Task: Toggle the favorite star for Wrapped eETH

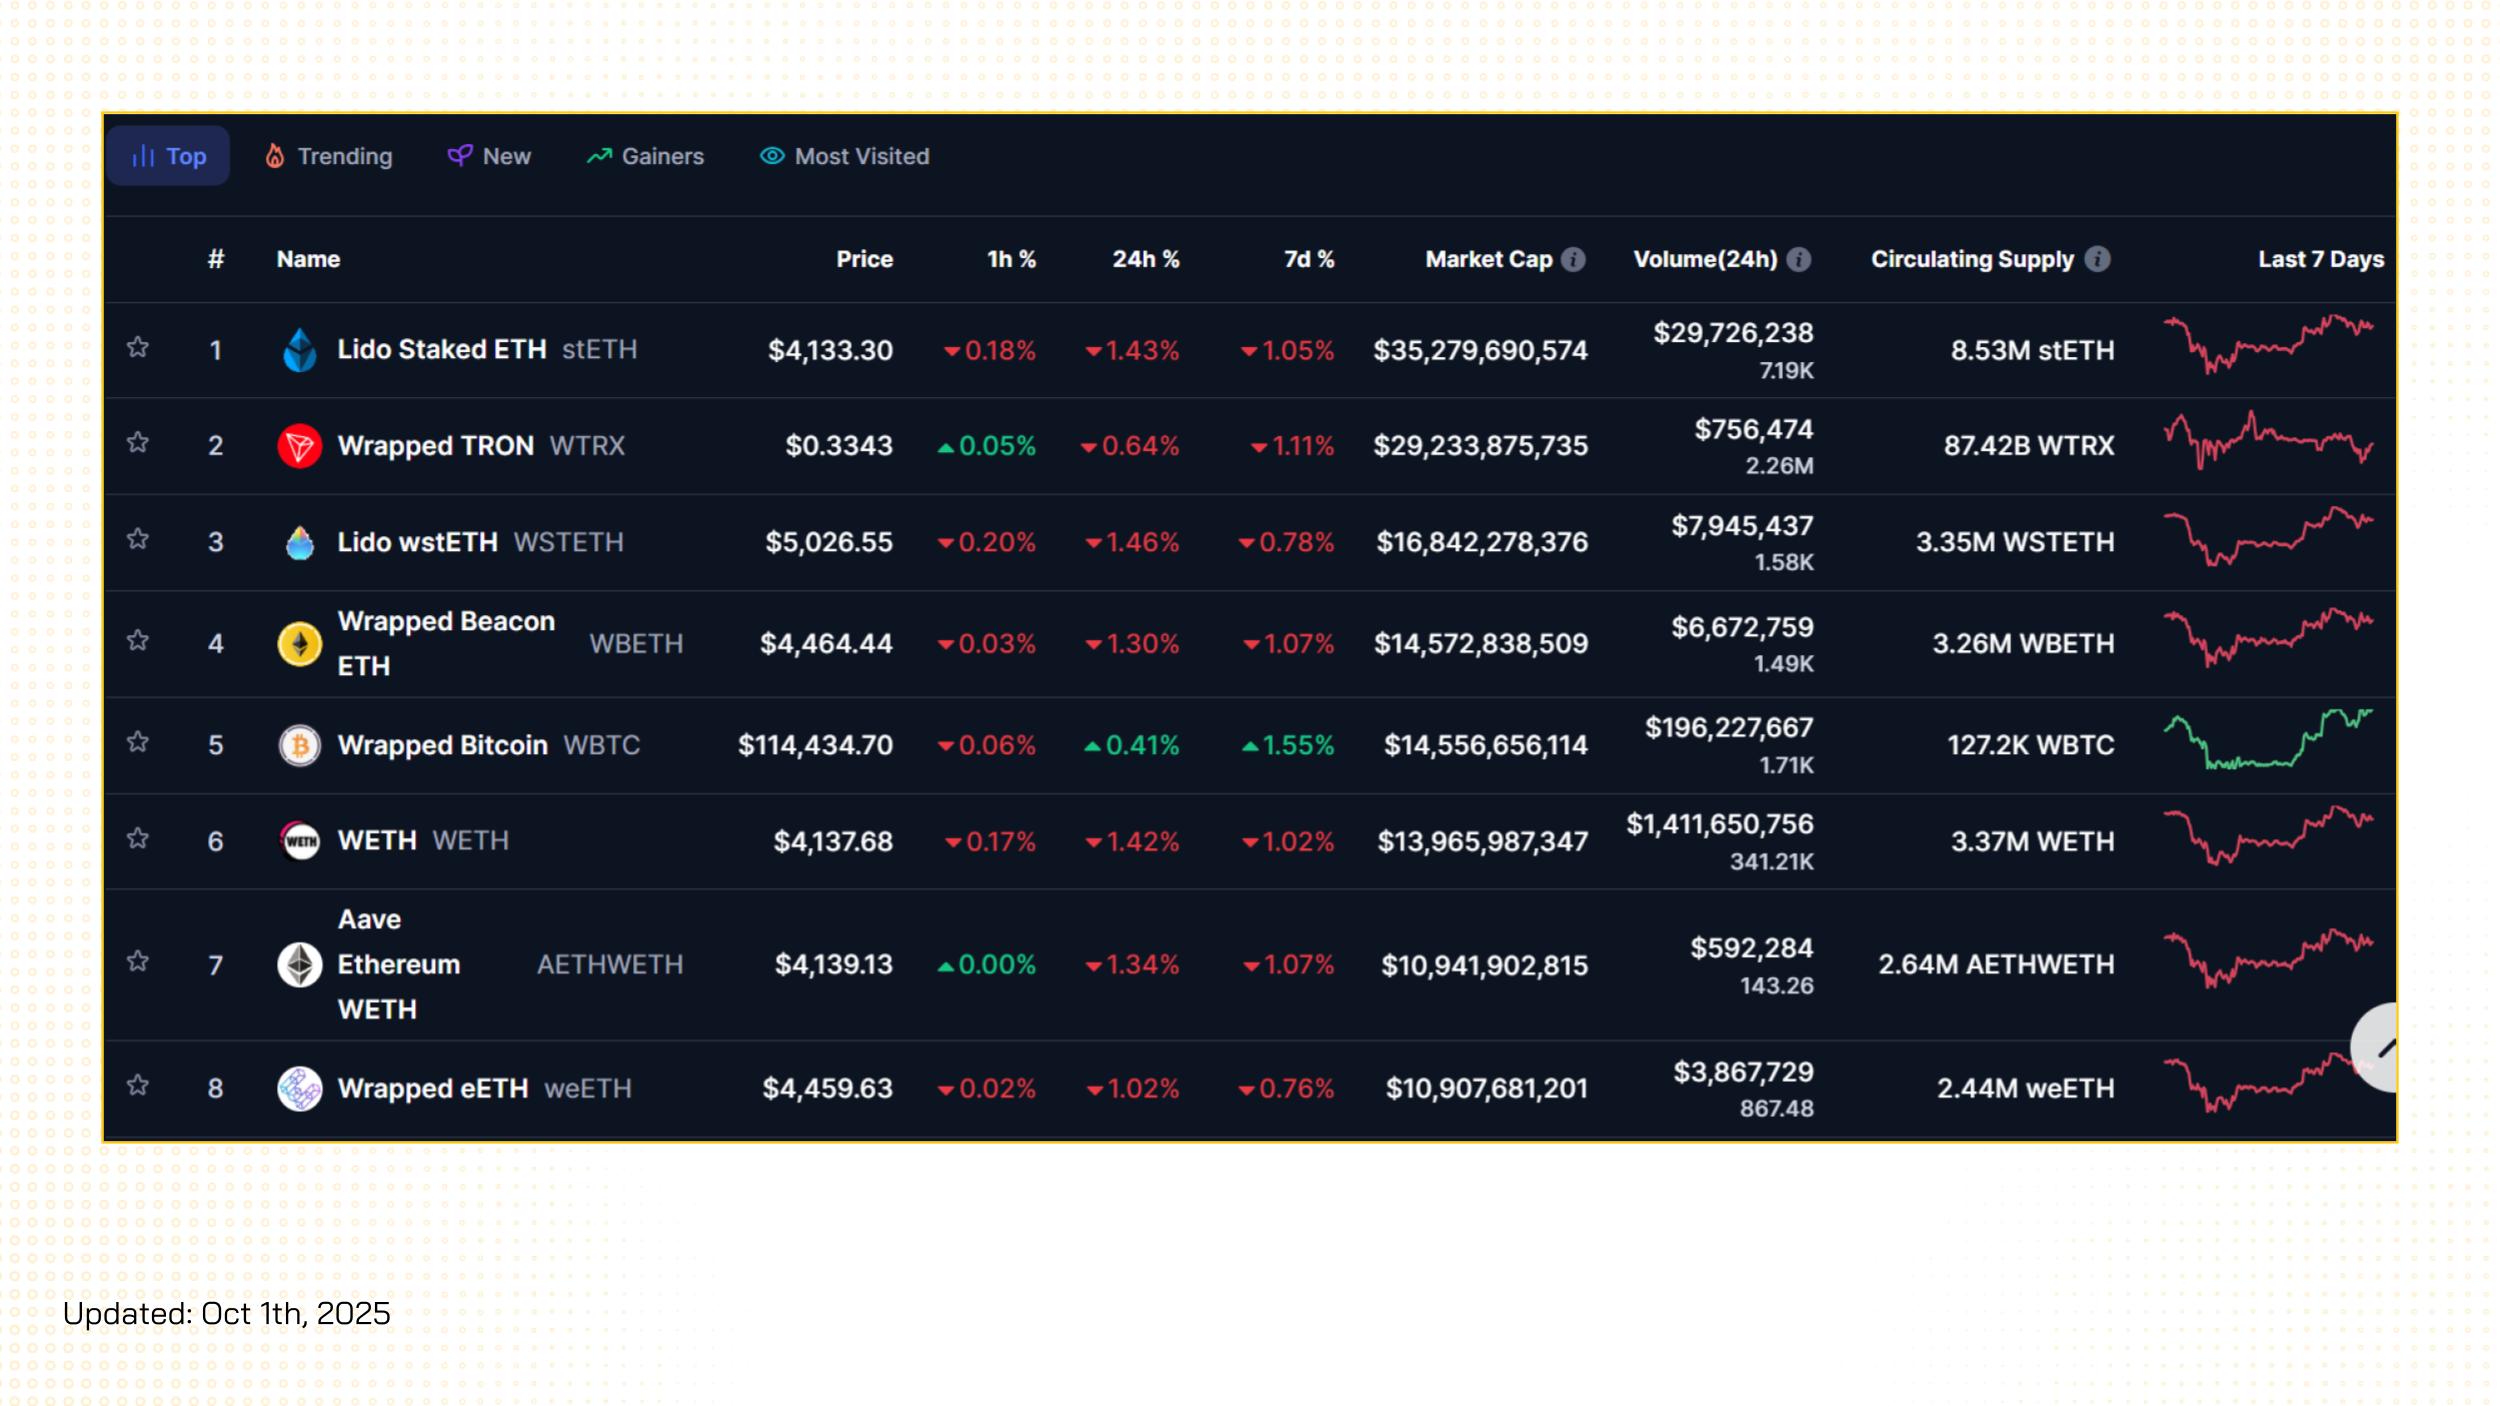Action: tap(138, 1086)
